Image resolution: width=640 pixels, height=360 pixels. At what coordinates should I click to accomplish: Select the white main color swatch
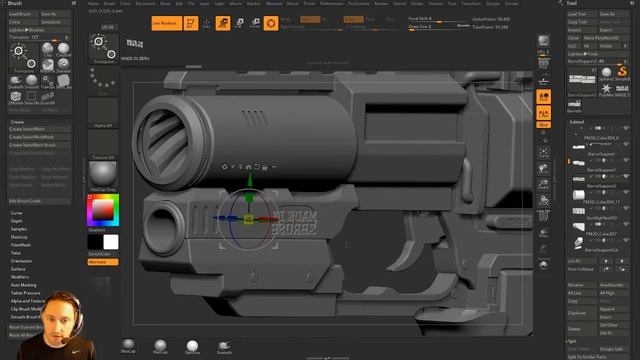pyautogui.click(x=111, y=242)
